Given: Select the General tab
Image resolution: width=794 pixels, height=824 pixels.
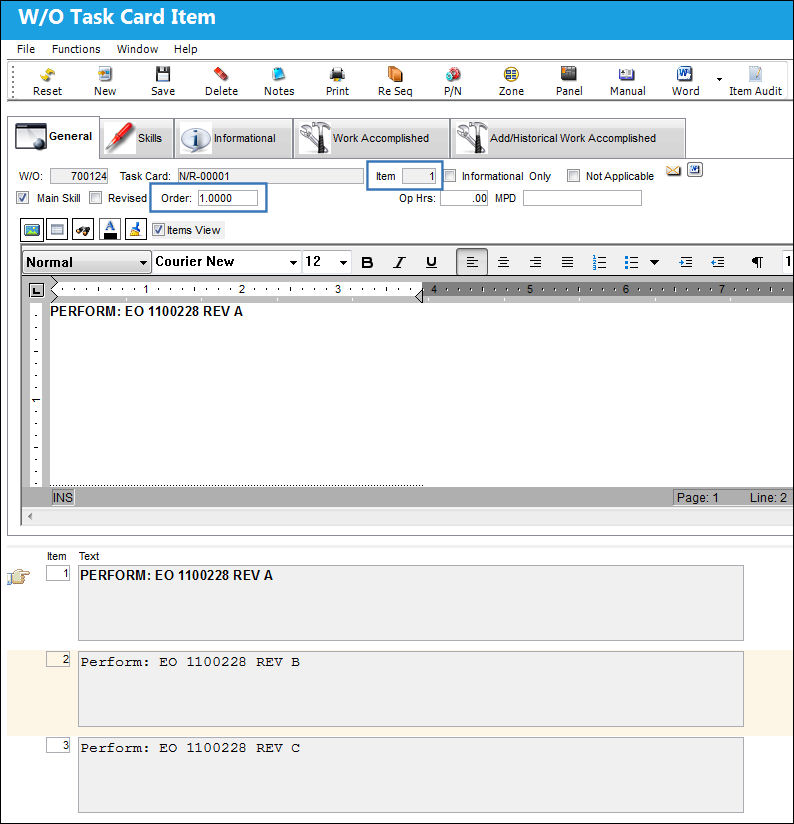Looking at the screenshot, I should pyautogui.click(x=54, y=137).
